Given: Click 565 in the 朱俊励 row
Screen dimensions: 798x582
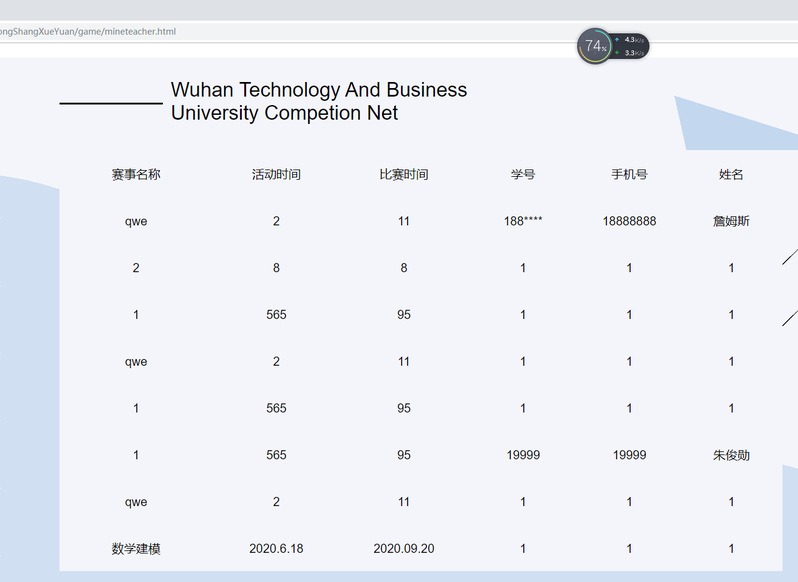Looking at the screenshot, I should point(276,455).
